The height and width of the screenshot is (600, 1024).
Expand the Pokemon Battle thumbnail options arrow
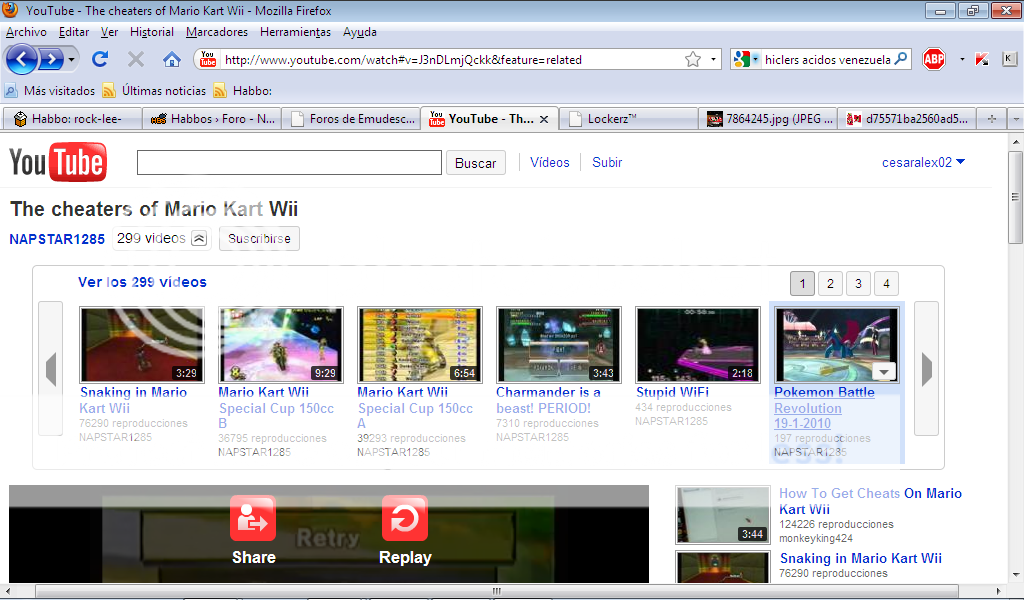pyautogui.click(x=883, y=372)
